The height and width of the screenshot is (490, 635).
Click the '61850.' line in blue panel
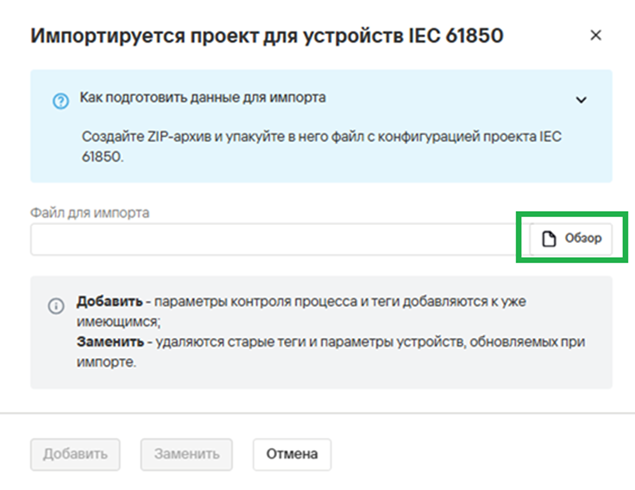coord(102,157)
